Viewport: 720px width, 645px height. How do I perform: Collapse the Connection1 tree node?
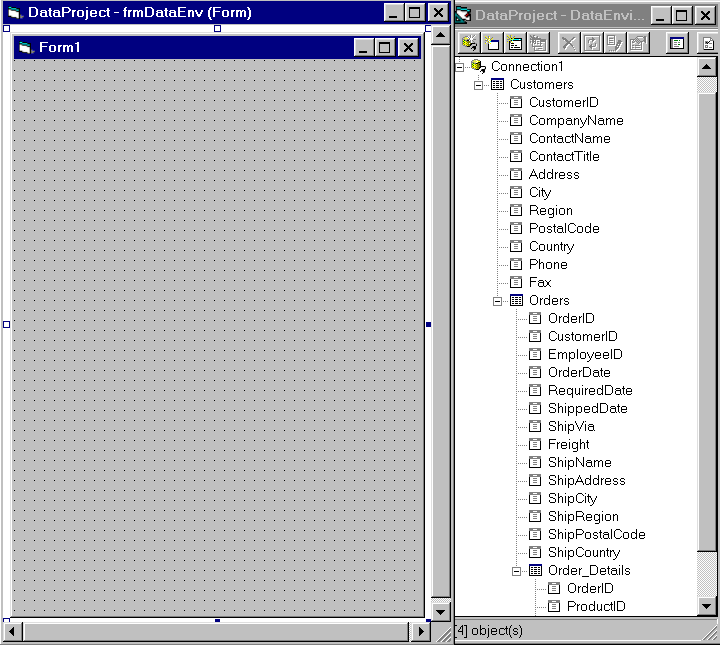(460, 67)
